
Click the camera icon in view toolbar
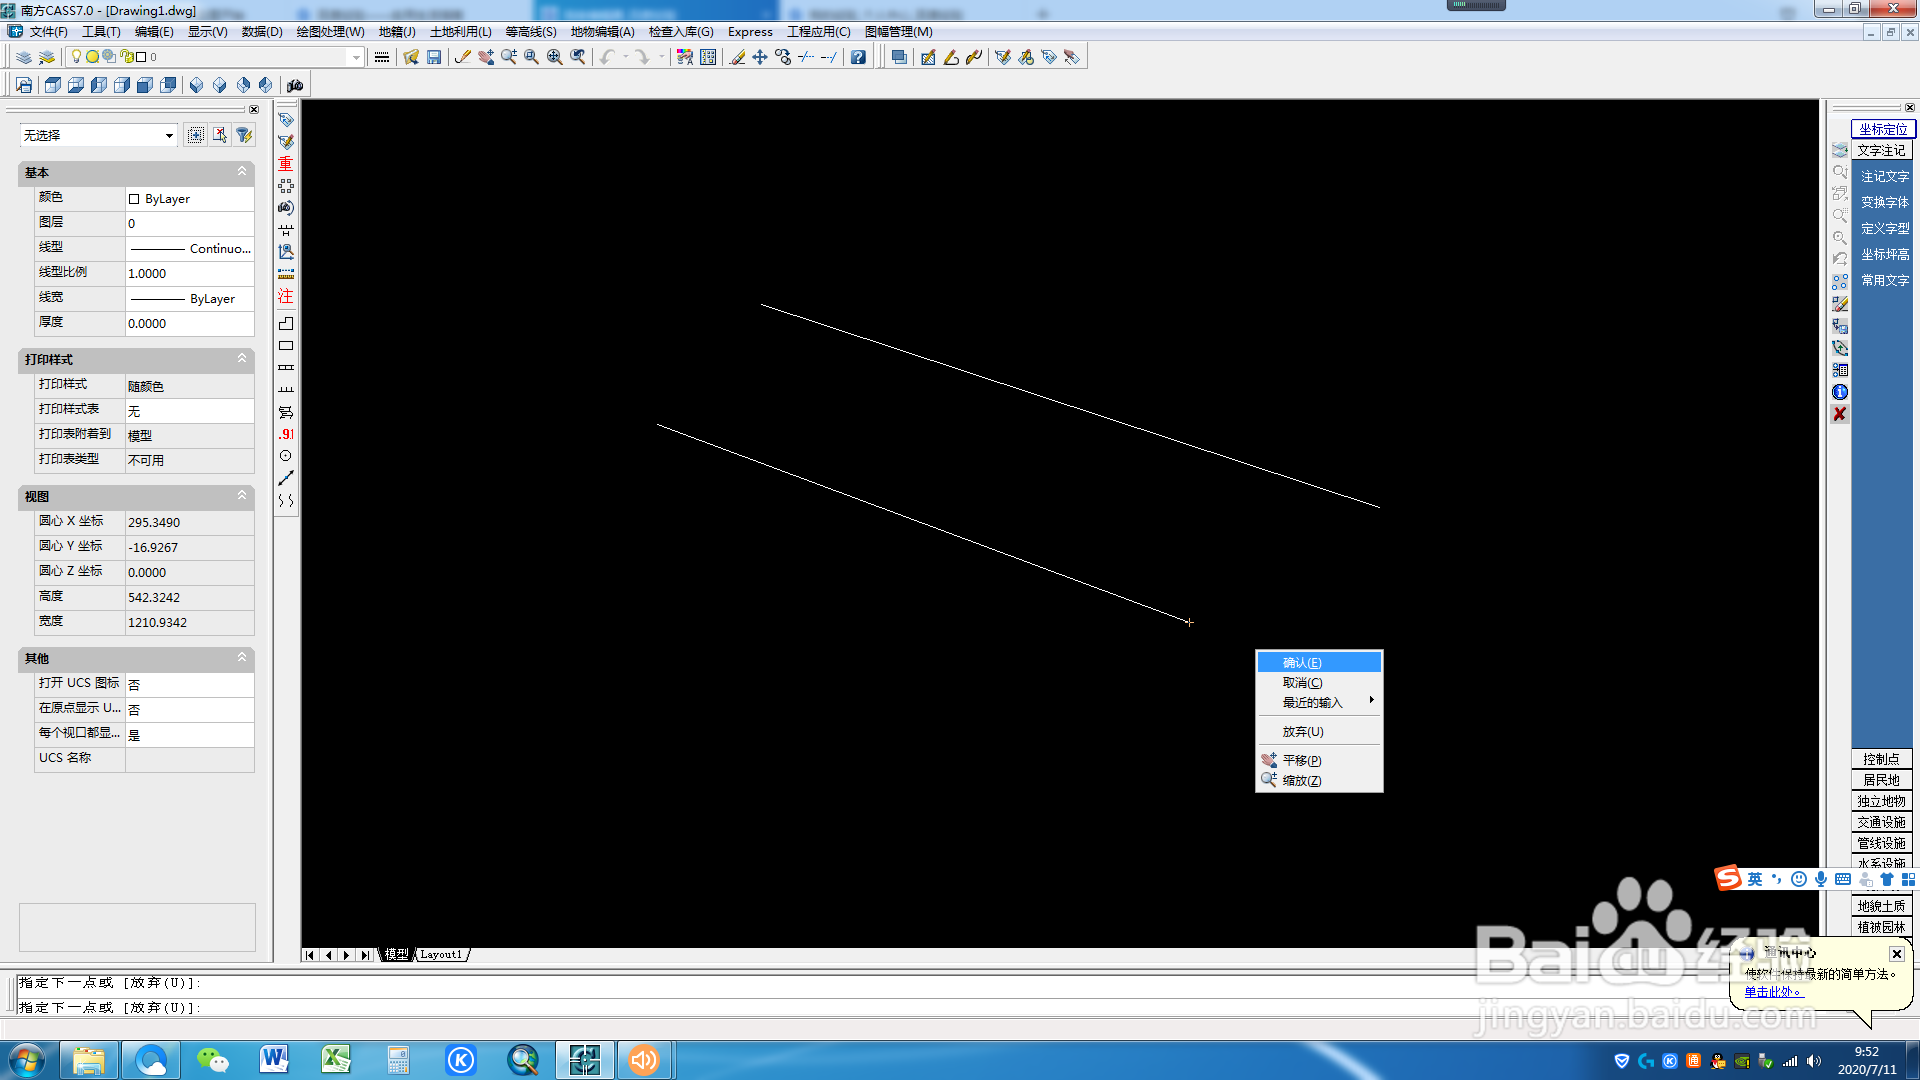coord(295,85)
